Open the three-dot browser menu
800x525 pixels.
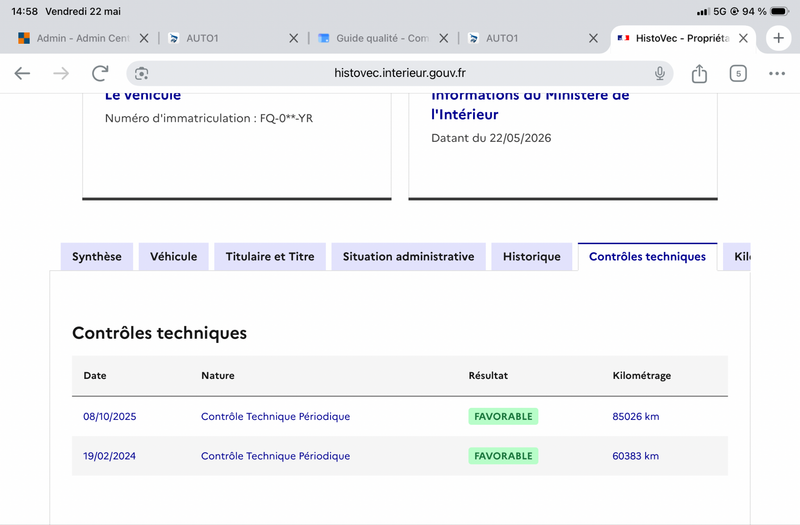pos(777,73)
